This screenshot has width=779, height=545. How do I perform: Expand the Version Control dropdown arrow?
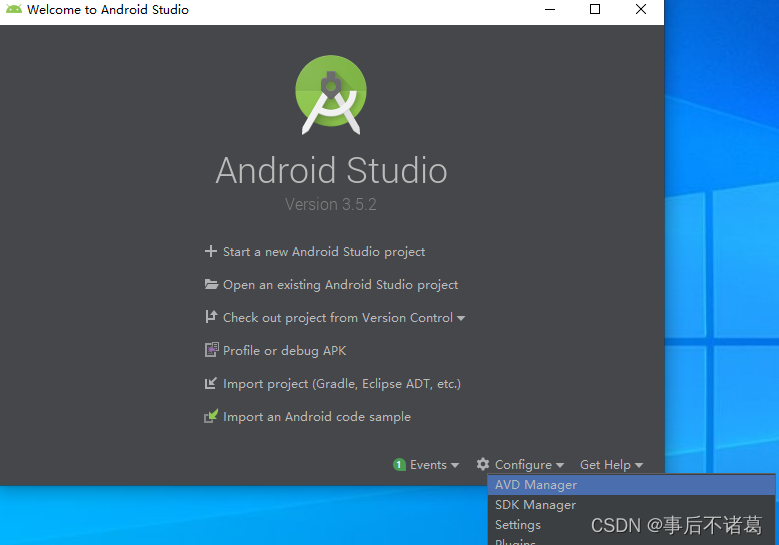tap(461, 318)
